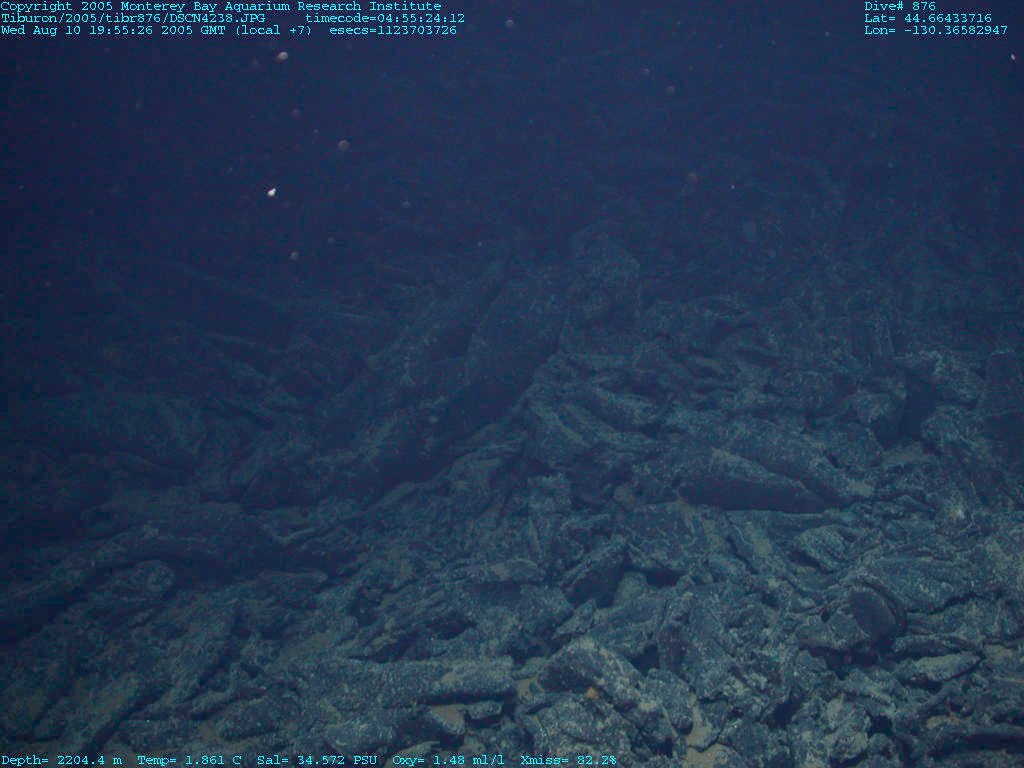
Task: Click the timecode=04:55:24:12 value
Action: [x=385, y=18]
